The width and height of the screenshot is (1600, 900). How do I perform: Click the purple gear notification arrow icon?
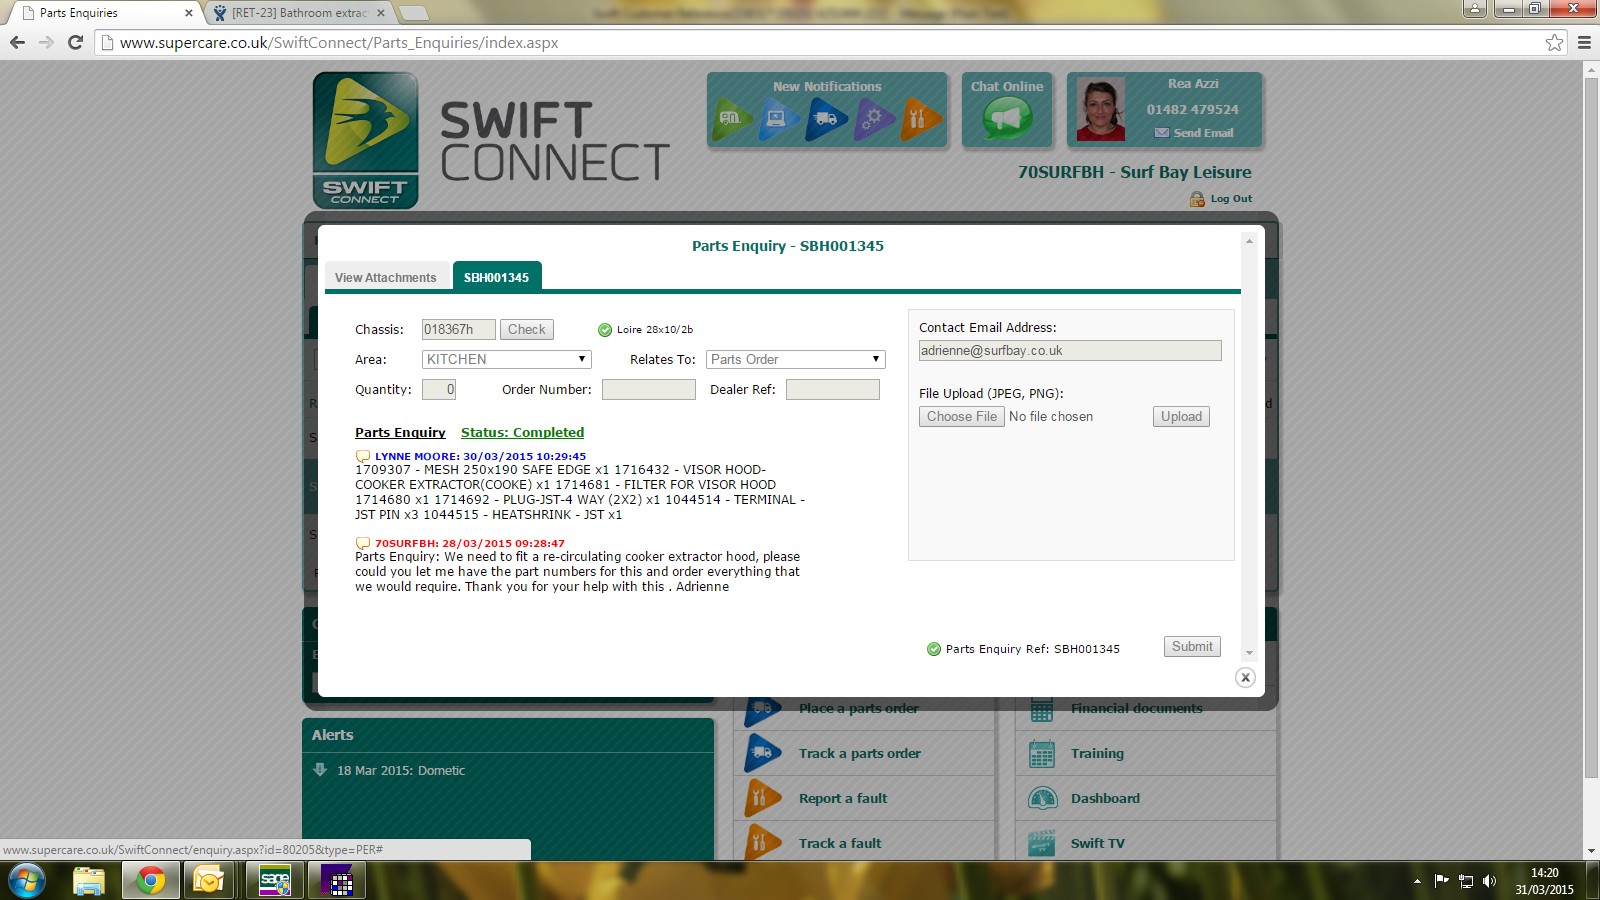click(x=873, y=118)
